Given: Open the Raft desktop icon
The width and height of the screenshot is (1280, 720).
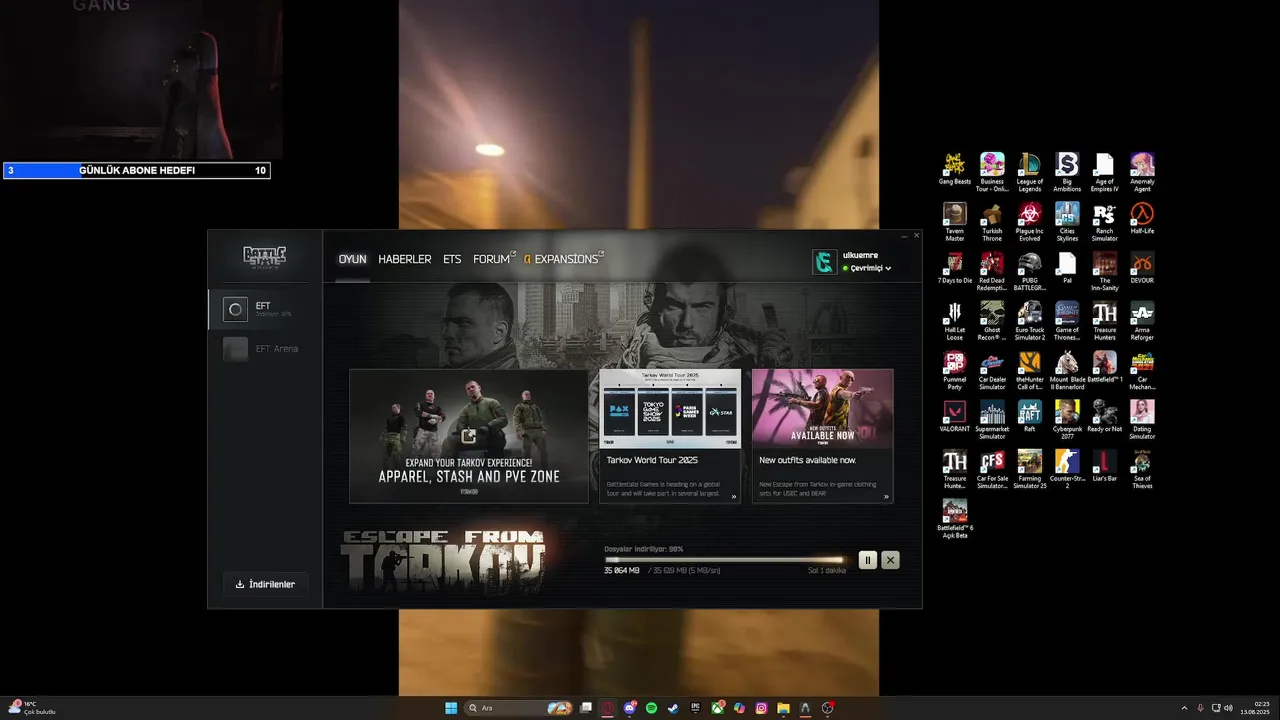Looking at the screenshot, I should tap(1030, 417).
